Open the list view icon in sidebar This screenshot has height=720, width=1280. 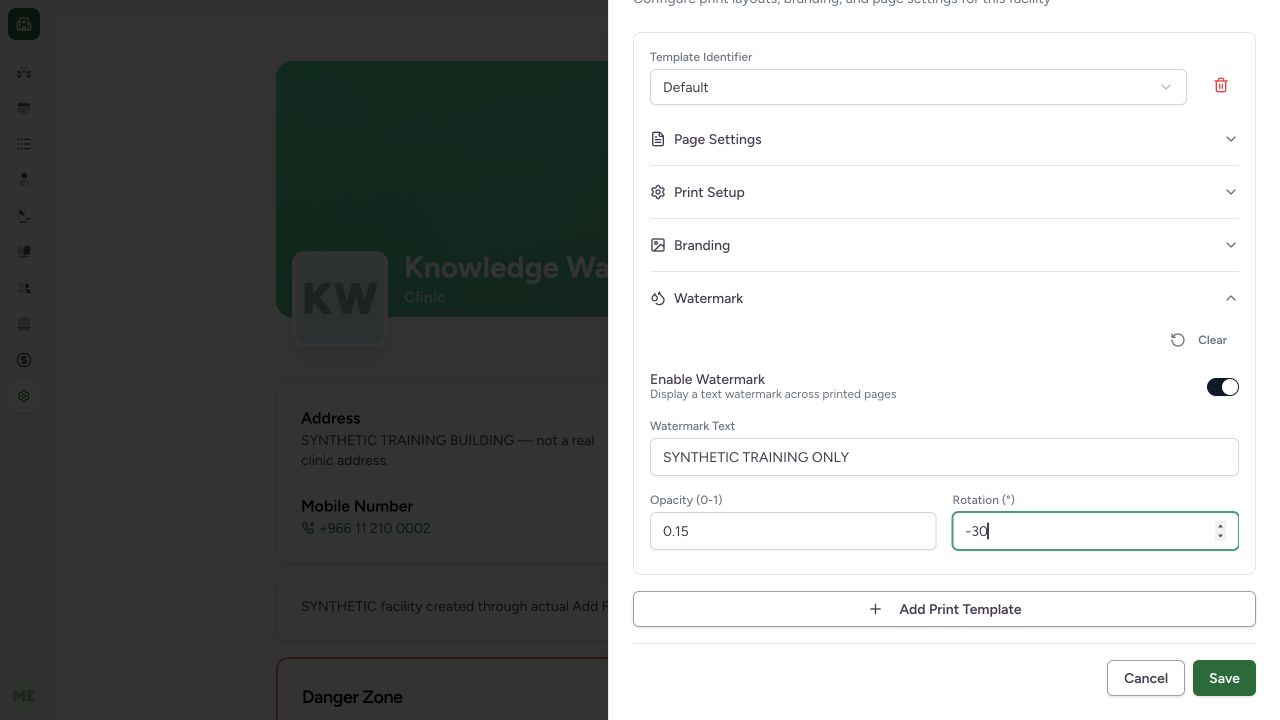24,144
